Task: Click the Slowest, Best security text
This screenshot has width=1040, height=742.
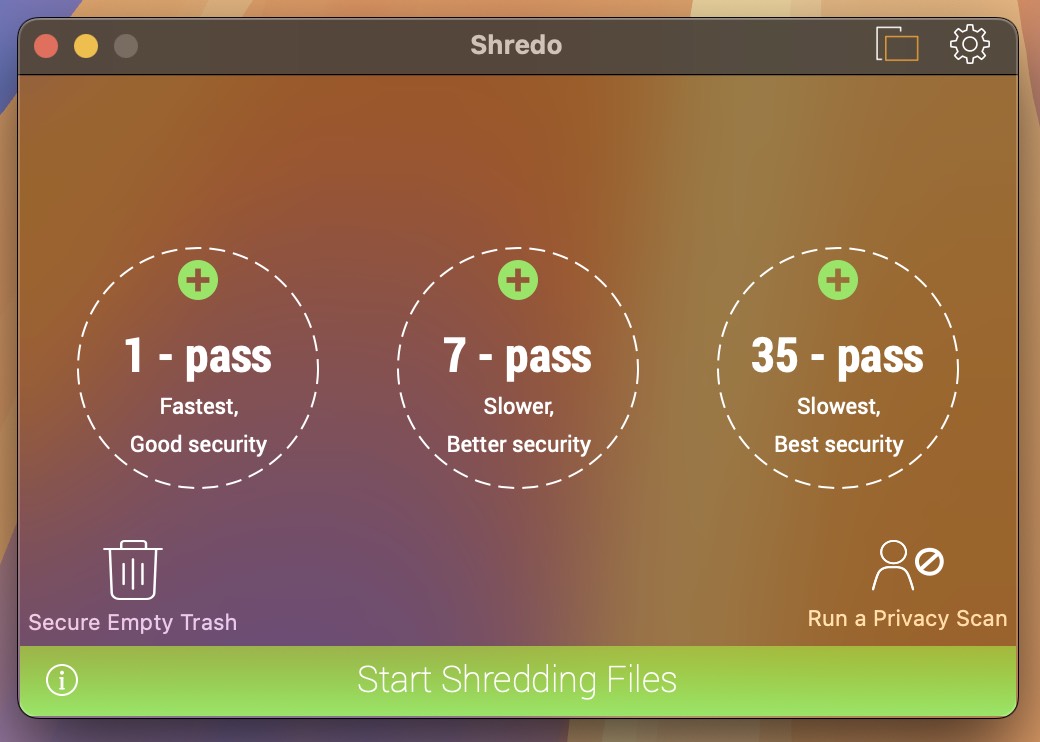Action: (838, 425)
